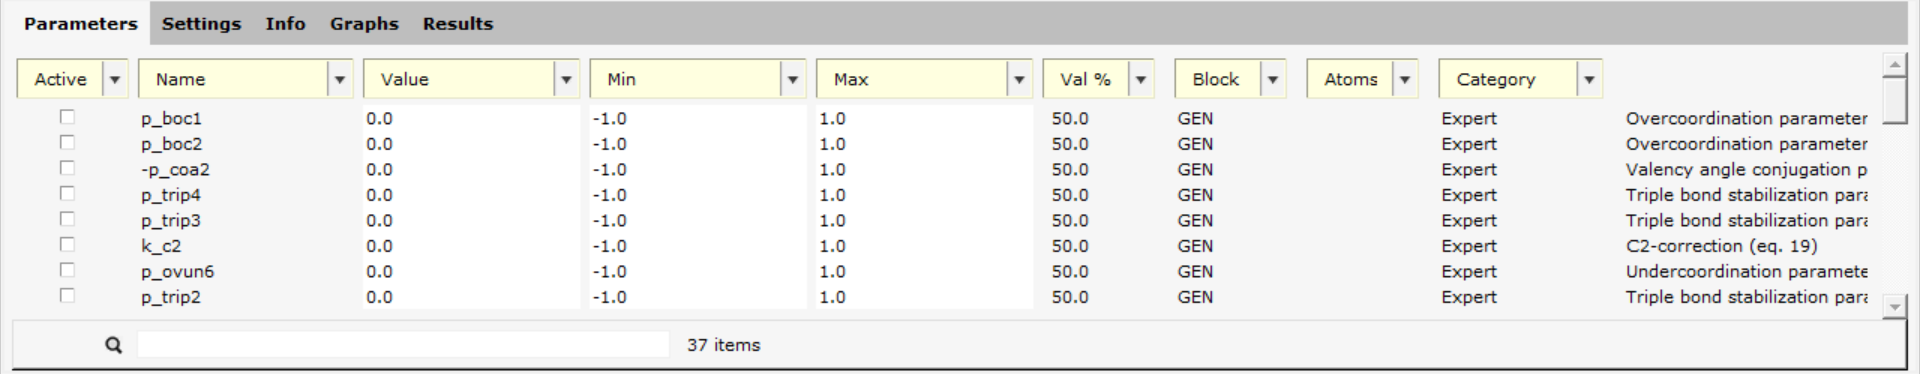Image resolution: width=1920 pixels, height=374 pixels.
Task: Sort by the Value column header
Action: pos(459,79)
